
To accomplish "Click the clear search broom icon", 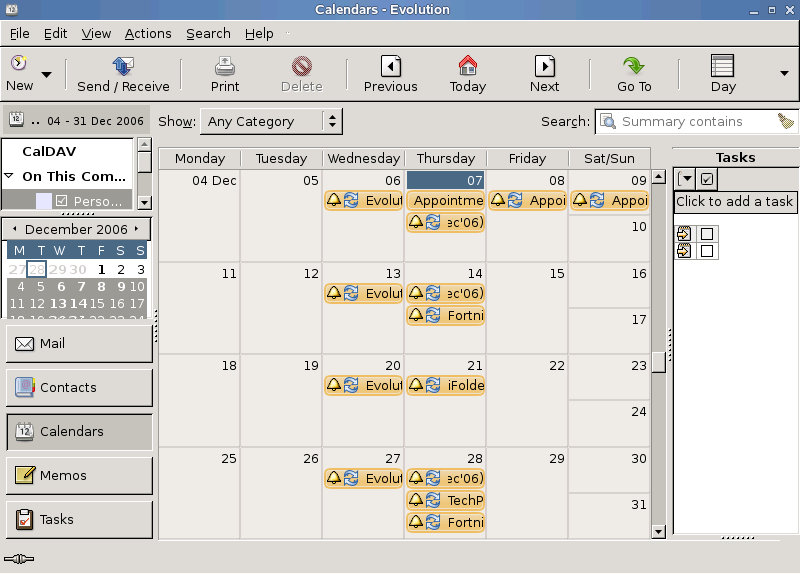I will (786, 121).
